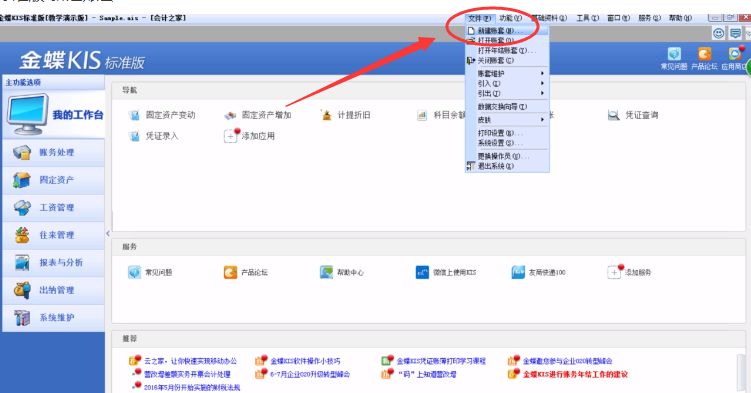The height and width of the screenshot is (393, 751).
Task: Open the 服务 menu
Action: 649,18
